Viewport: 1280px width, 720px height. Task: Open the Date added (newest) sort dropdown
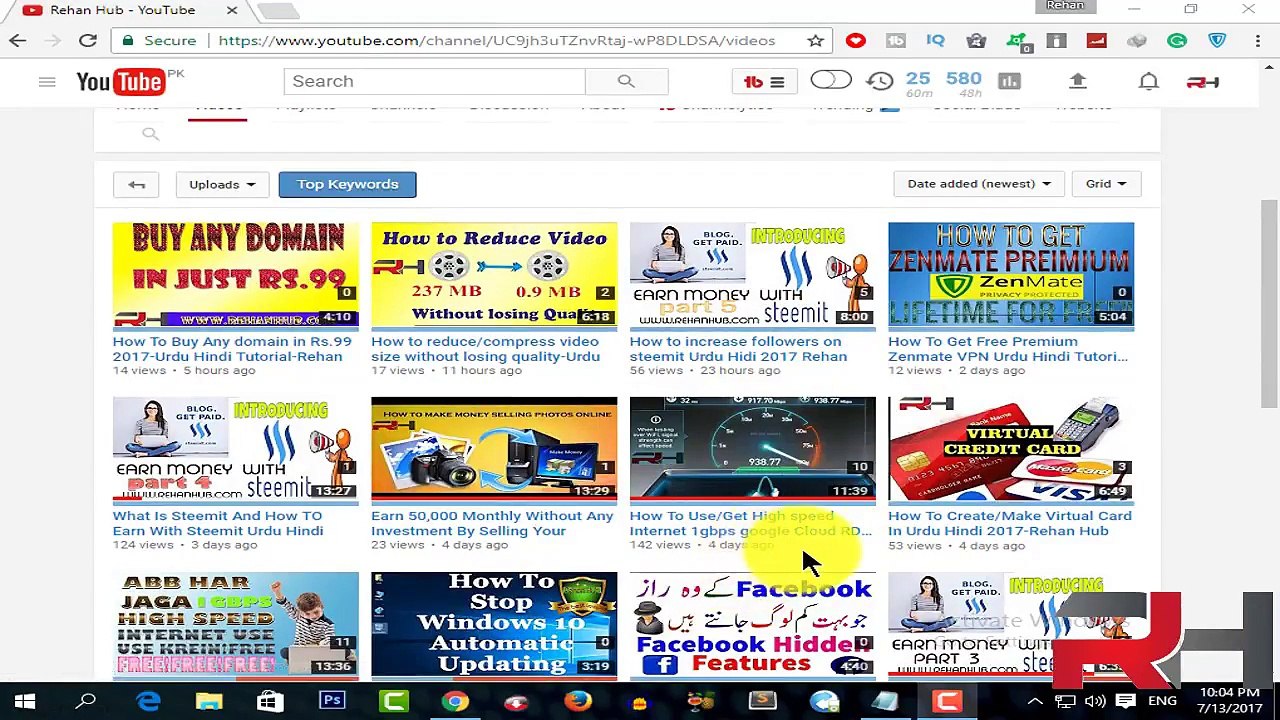pos(978,184)
